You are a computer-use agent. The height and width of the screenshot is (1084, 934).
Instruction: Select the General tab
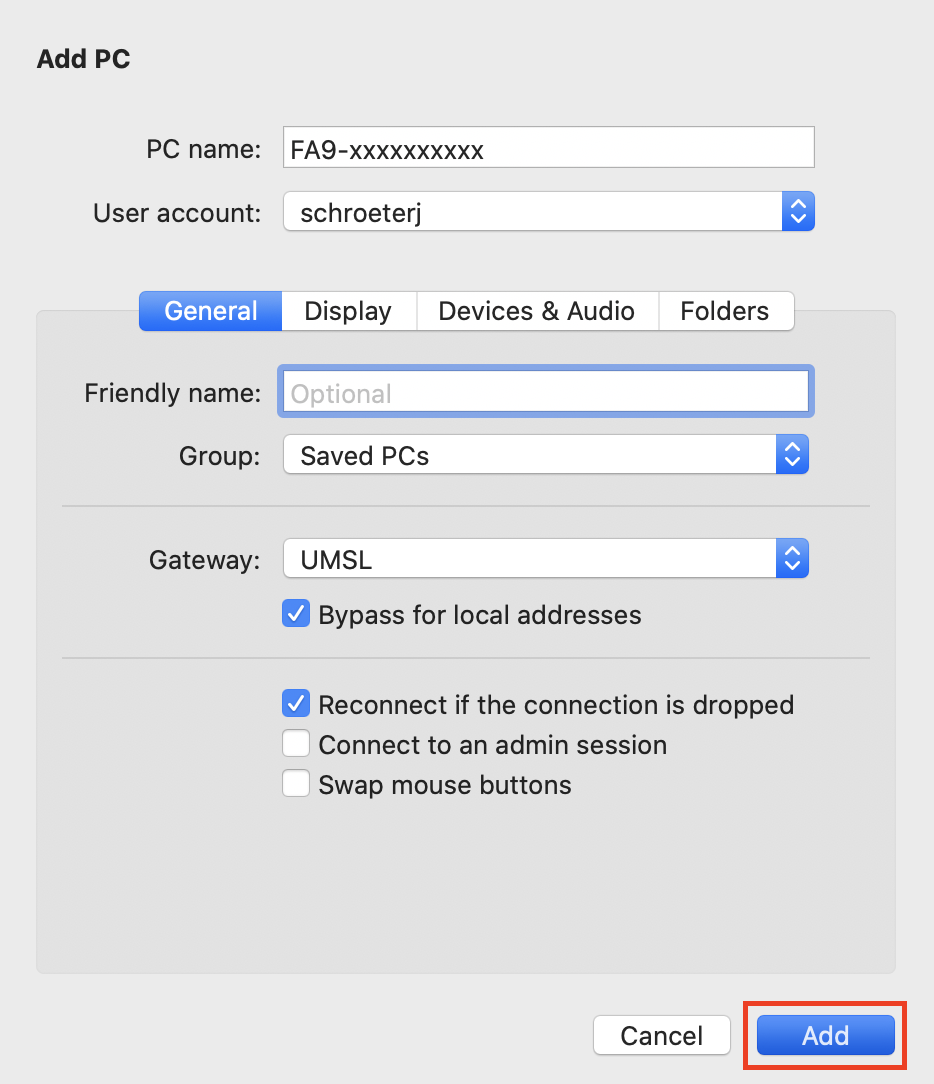coord(209,311)
